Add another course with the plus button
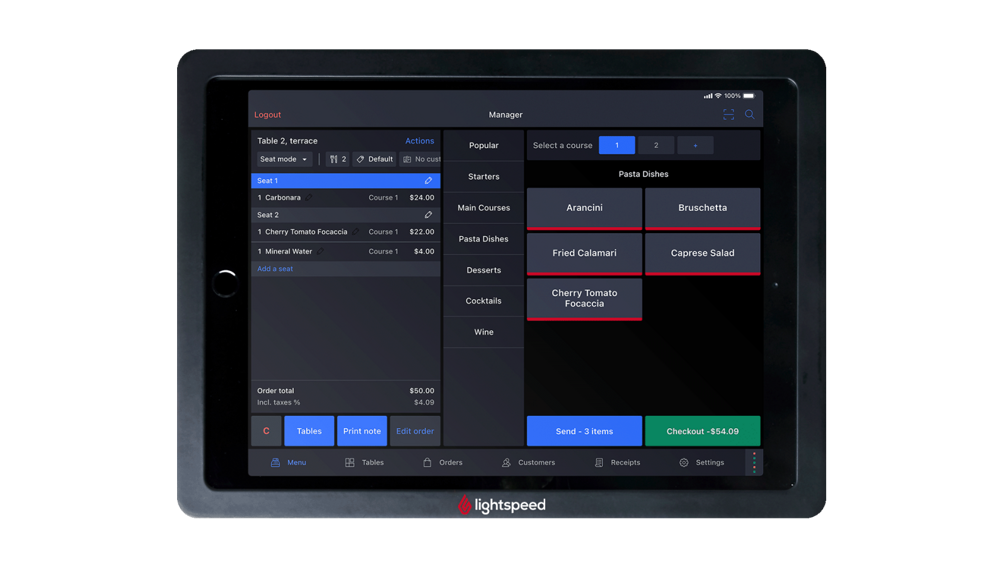 [695, 145]
